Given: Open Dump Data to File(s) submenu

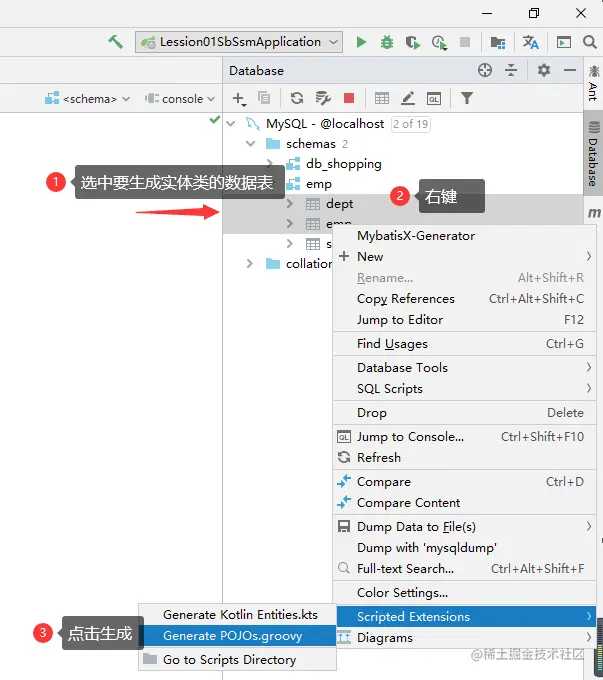Looking at the screenshot, I should click(464, 526).
